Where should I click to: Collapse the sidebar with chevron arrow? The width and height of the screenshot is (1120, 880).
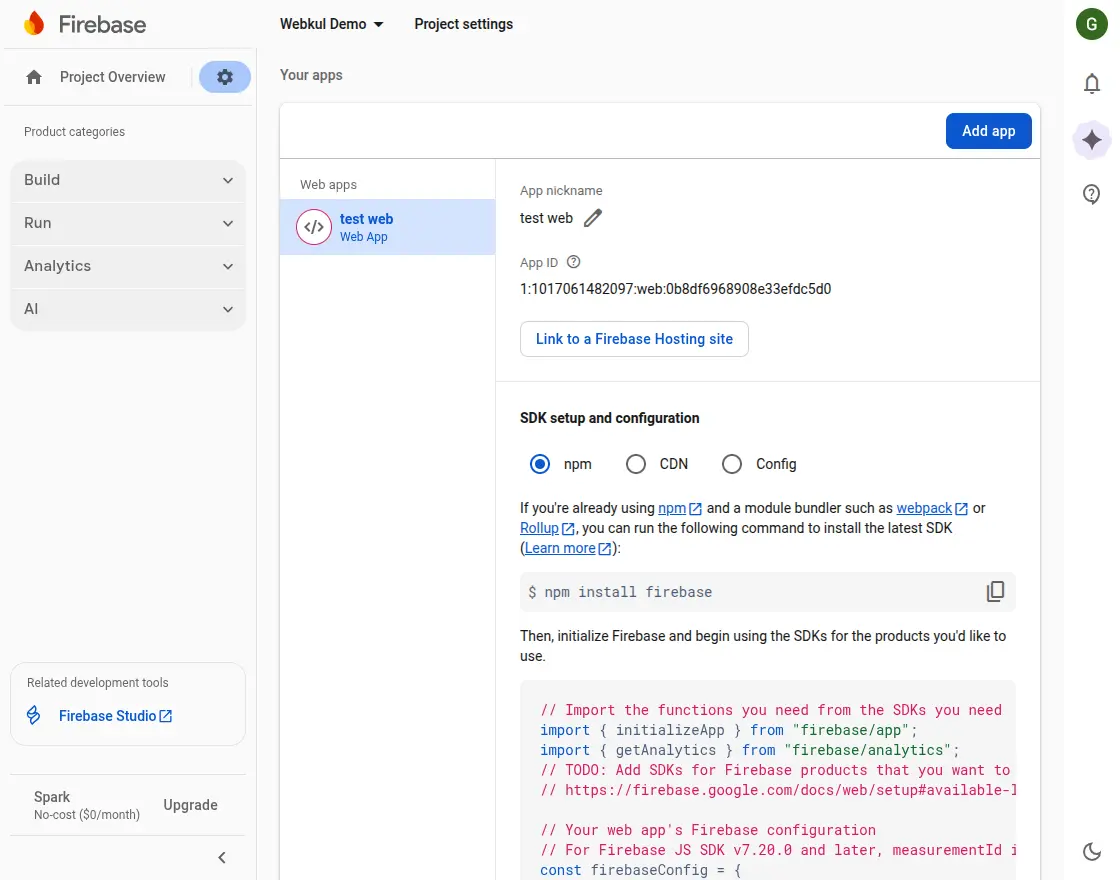click(x=222, y=857)
